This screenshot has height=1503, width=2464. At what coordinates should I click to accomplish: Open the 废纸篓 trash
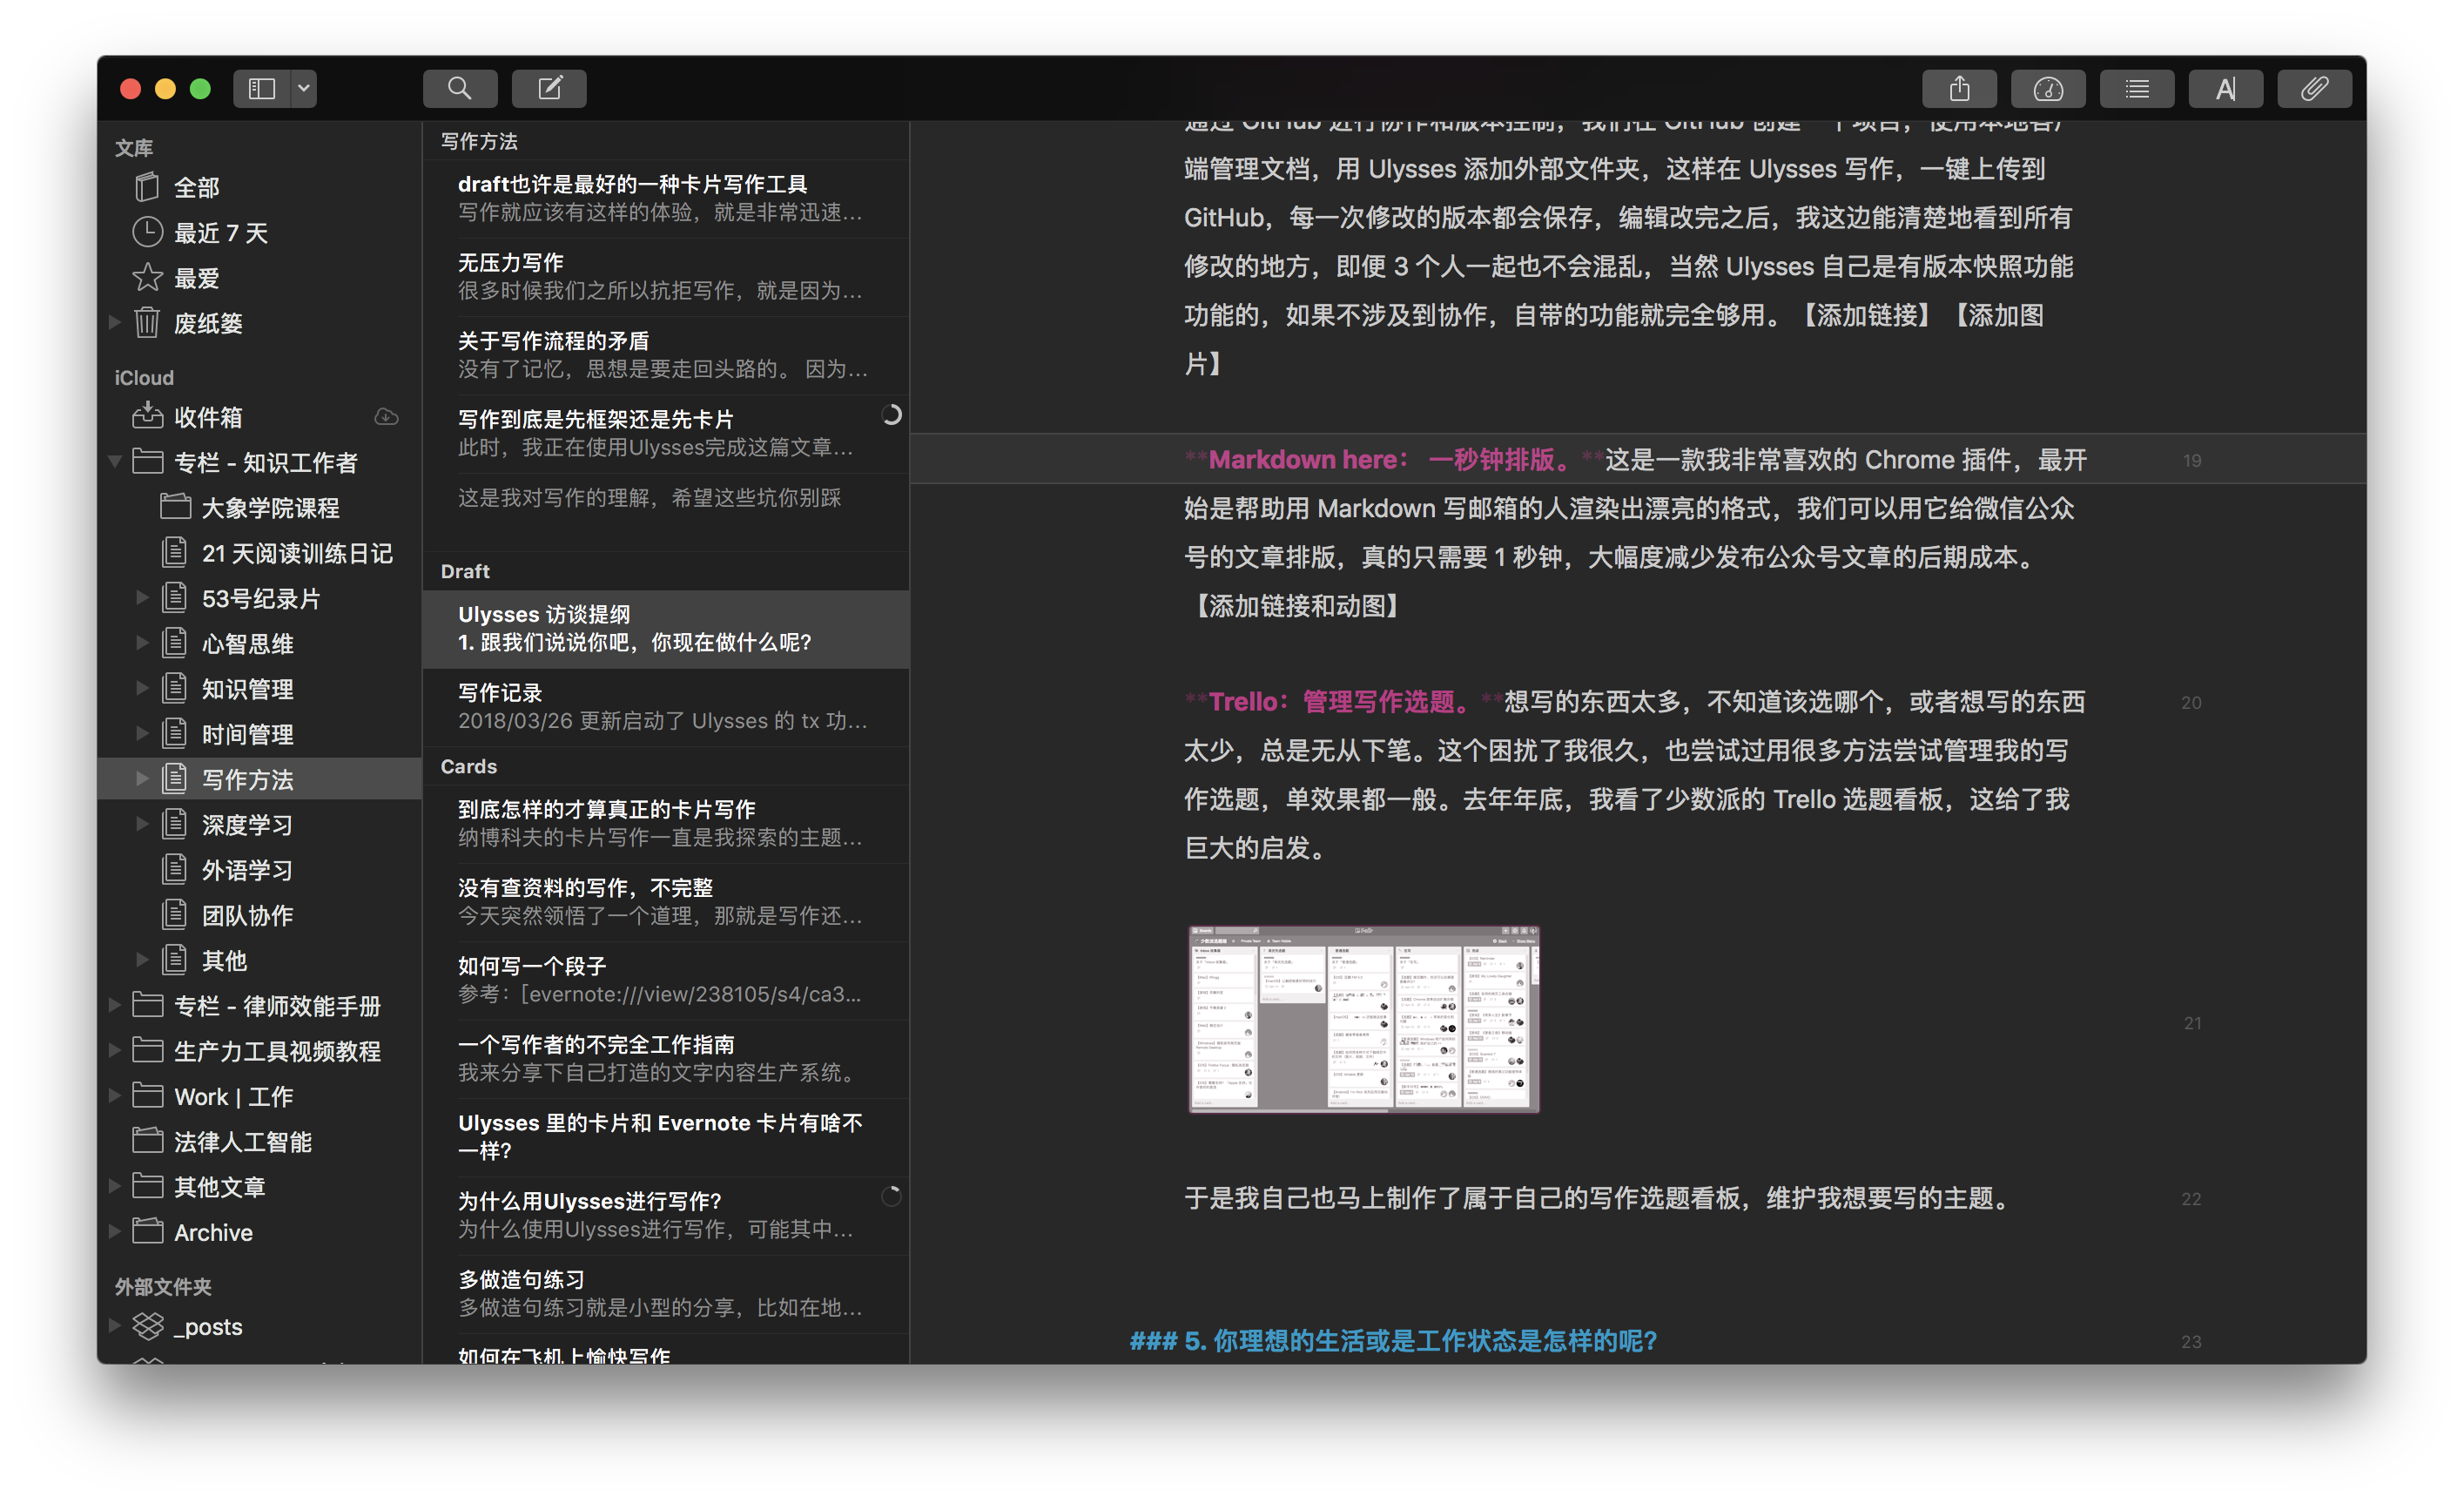click(x=259, y=323)
